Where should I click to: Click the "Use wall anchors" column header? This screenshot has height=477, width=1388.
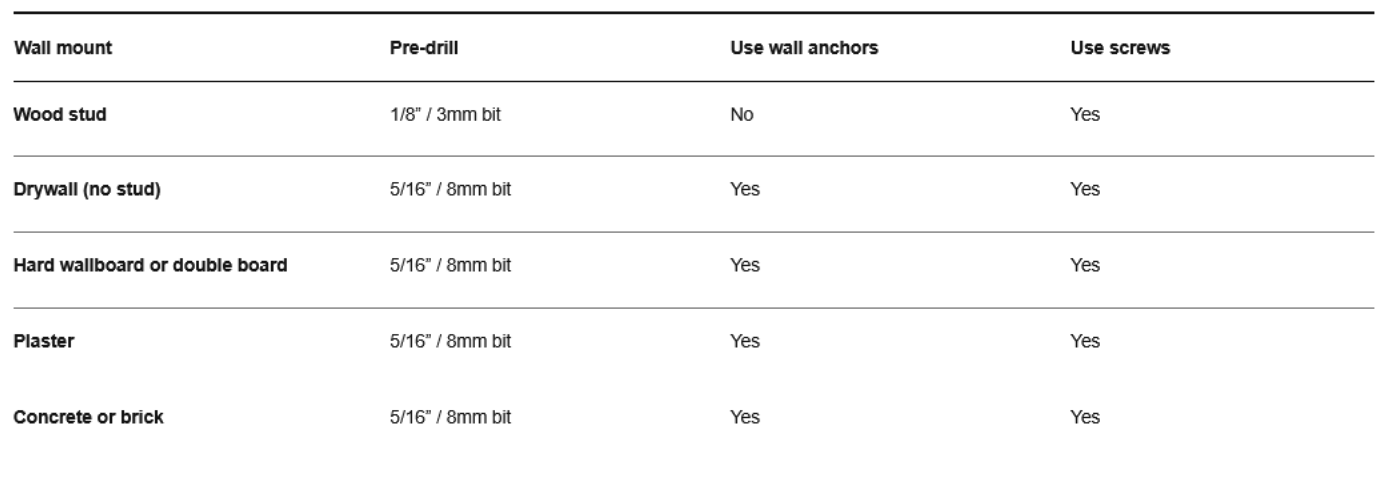(x=804, y=48)
